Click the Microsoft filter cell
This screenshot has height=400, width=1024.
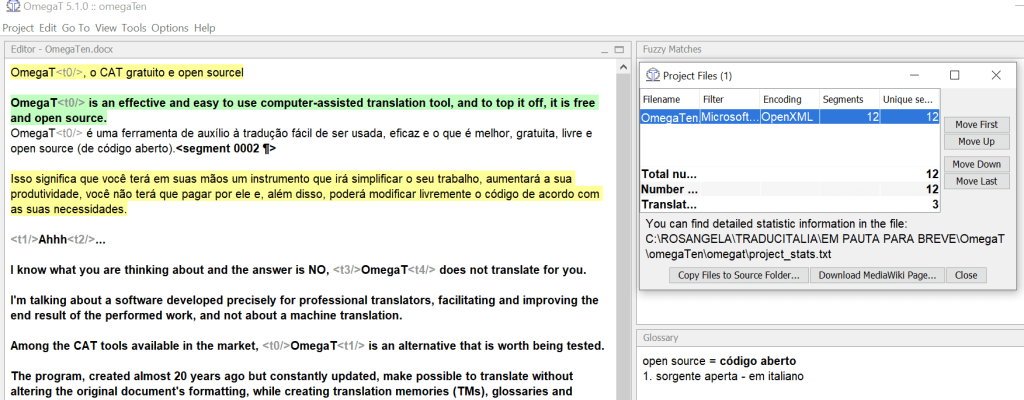729,118
